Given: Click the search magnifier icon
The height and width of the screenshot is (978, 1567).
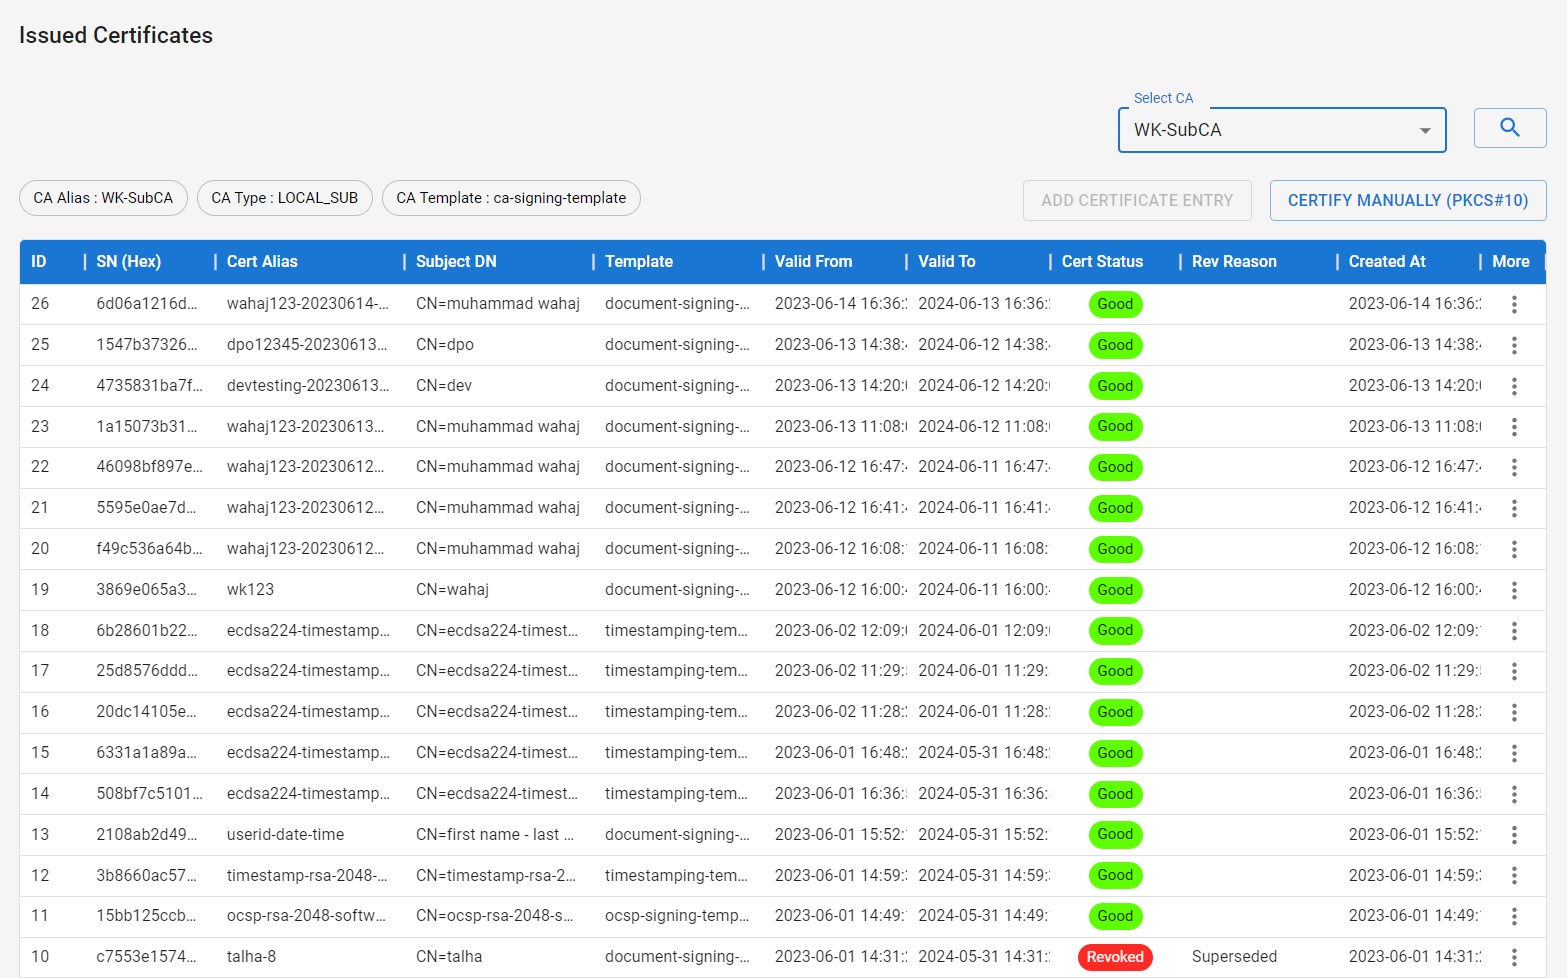Looking at the screenshot, I should [1510, 128].
